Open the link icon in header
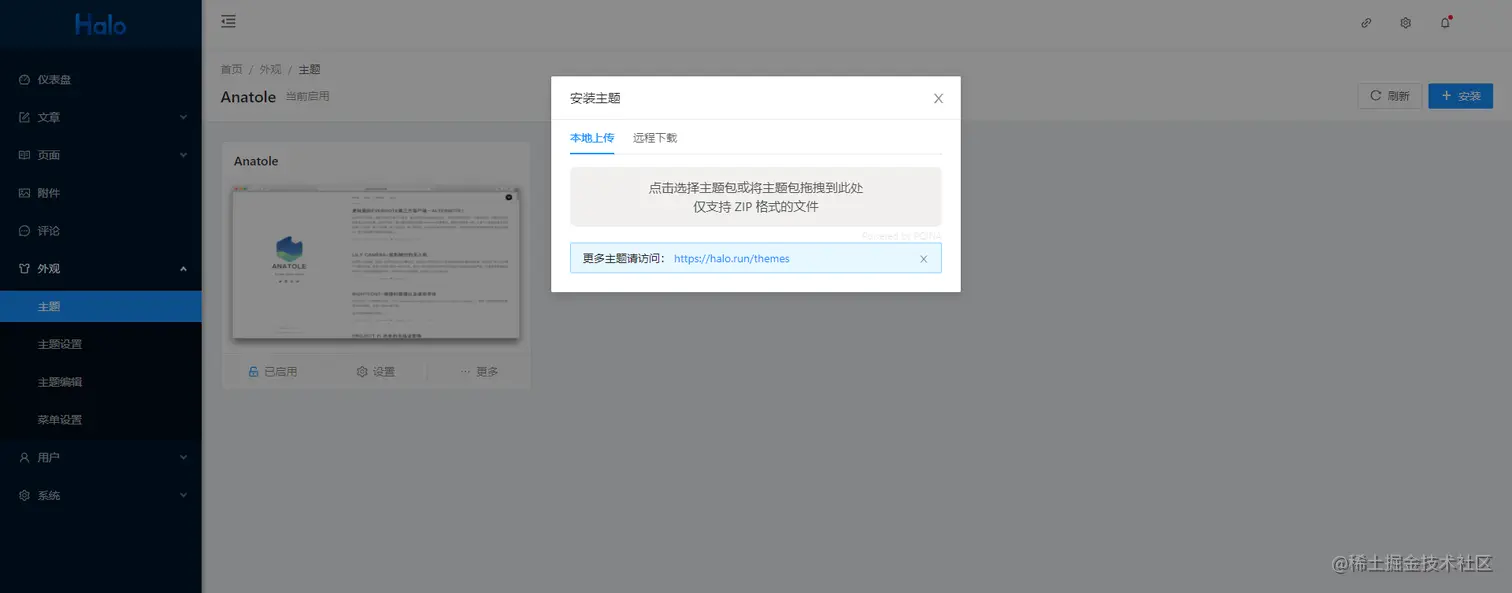 1366,23
